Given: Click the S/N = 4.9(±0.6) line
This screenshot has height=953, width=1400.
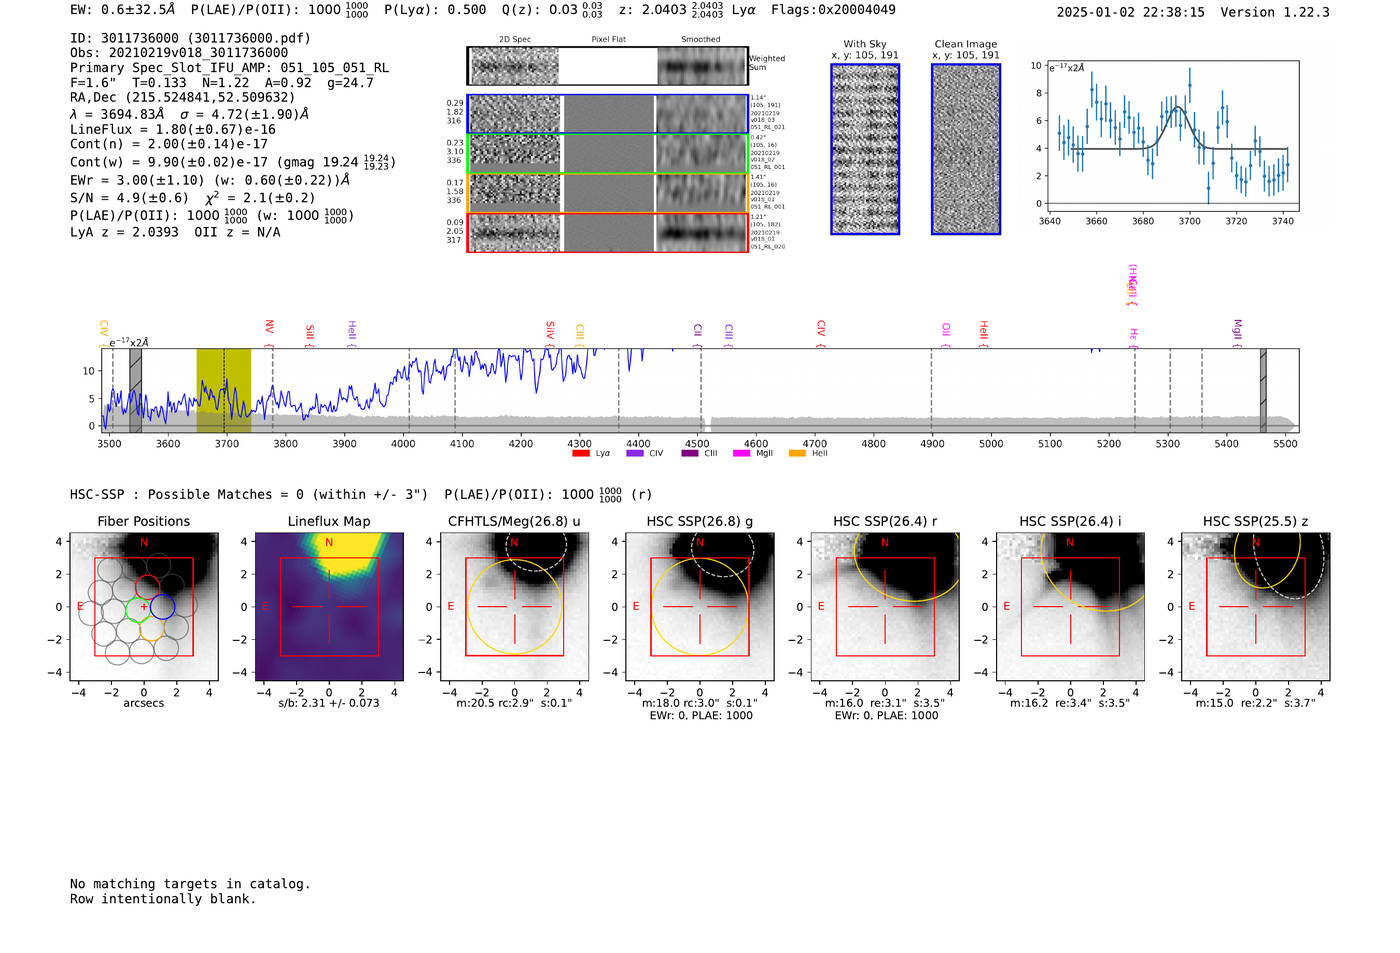Looking at the screenshot, I should pyautogui.click(x=193, y=198).
